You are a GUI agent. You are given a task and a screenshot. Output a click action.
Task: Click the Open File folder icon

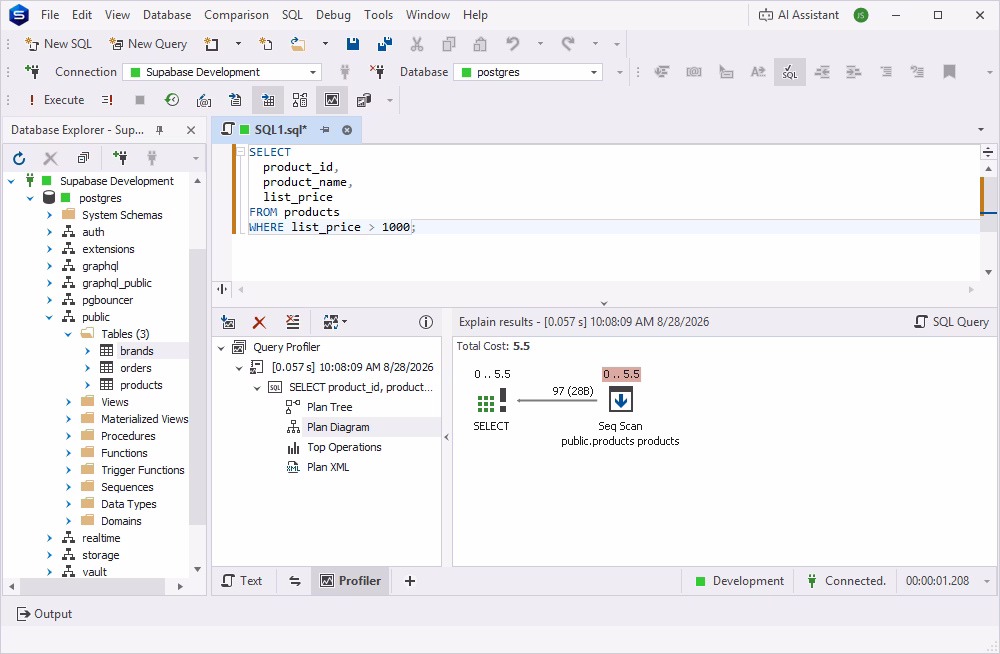pyautogui.click(x=298, y=44)
